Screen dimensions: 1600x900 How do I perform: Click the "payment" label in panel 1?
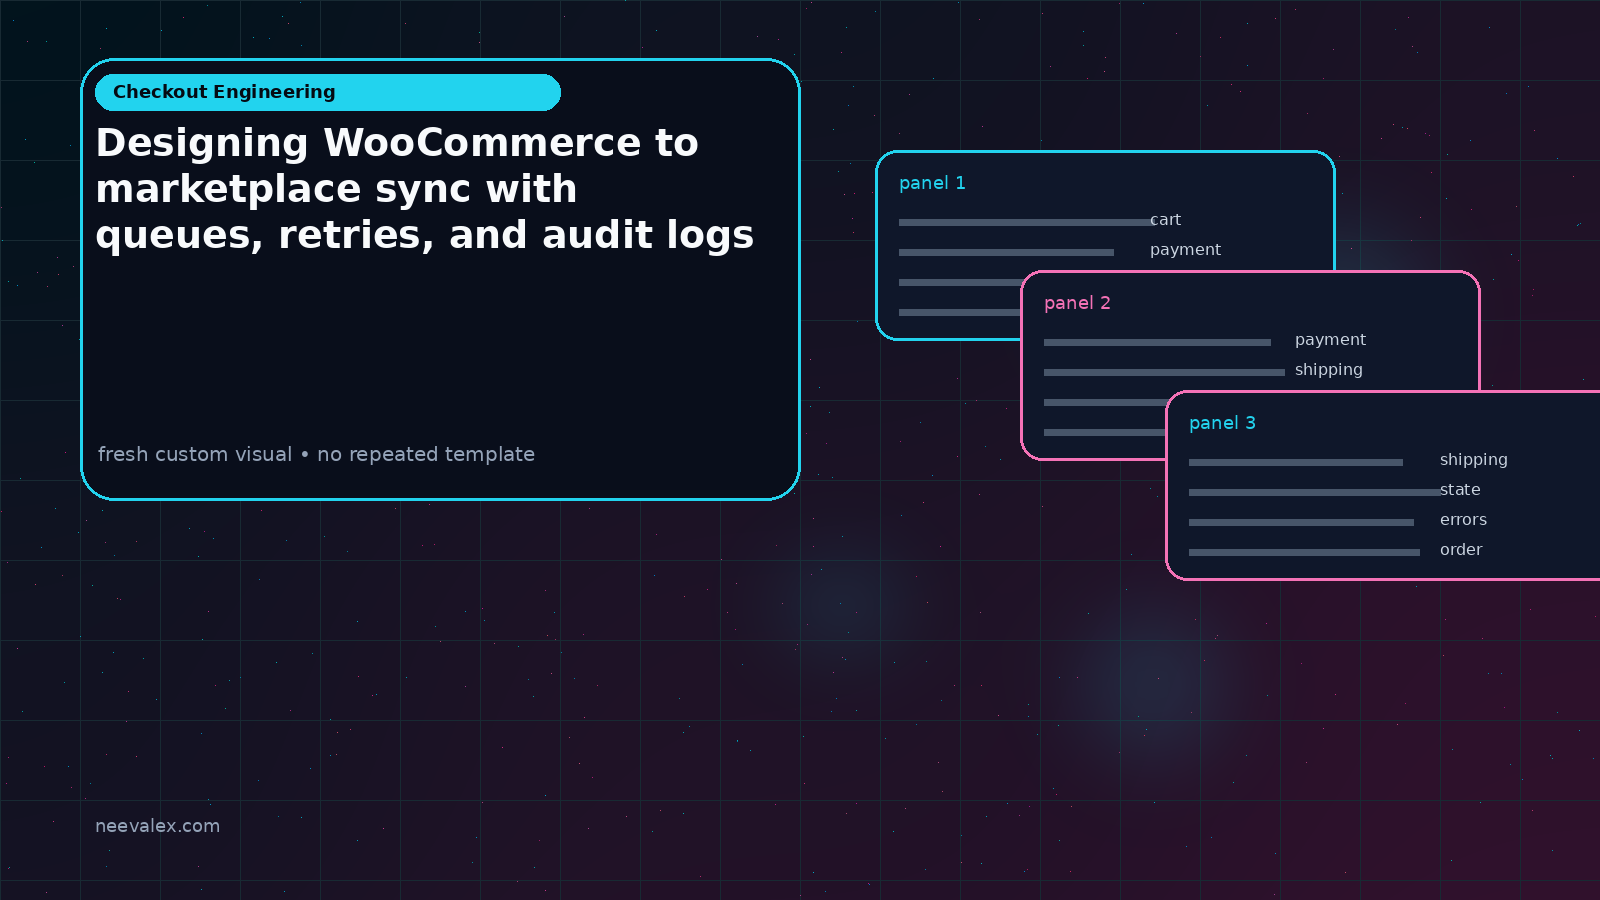click(1185, 250)
